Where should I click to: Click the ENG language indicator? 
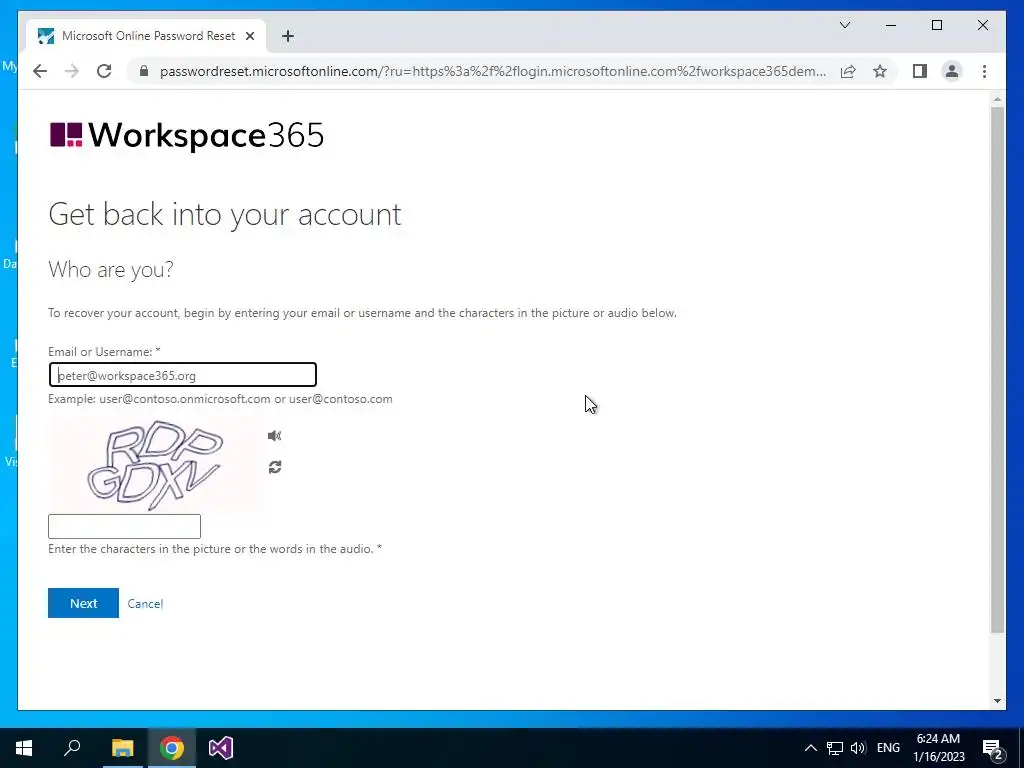[888, 748]
